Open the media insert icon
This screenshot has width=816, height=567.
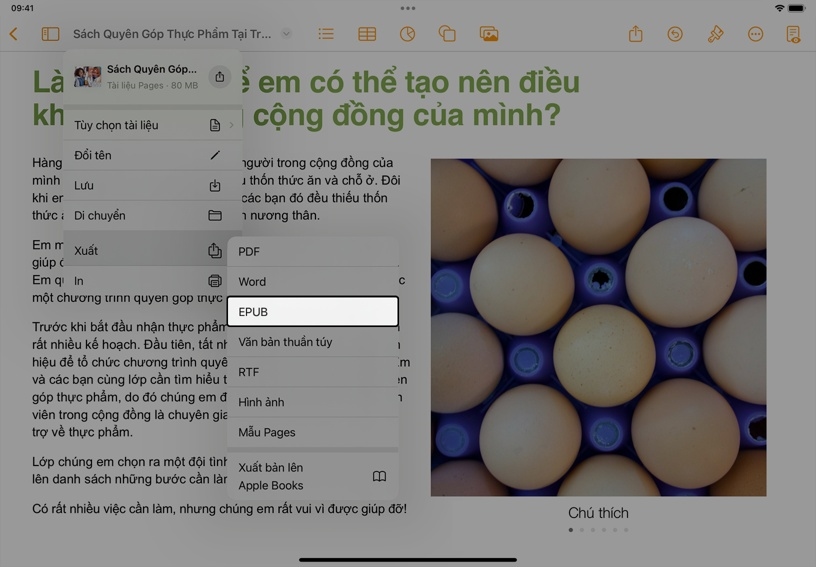[x=489, y=34]
